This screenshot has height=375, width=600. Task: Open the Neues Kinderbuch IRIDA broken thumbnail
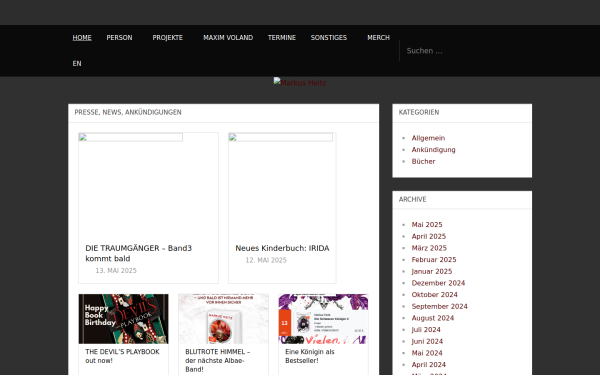(x=280, y=137)
